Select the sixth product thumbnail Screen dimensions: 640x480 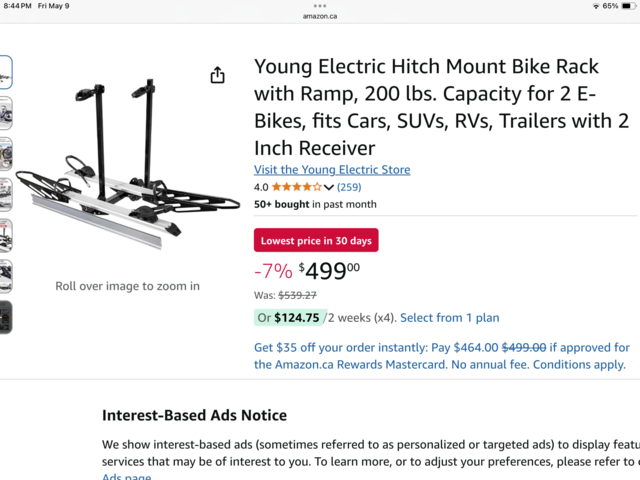[x=6, y=276]
